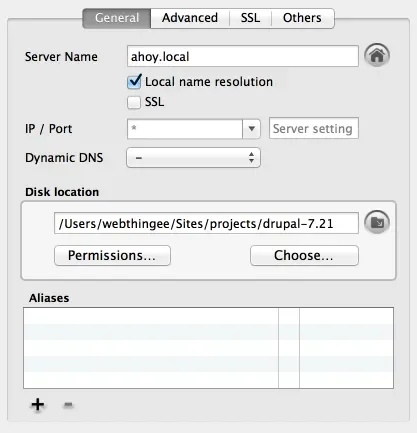Screen dimensions: 417x433
Task: Open the Dynamic DNS popup menu
Action: click(193, 158)
